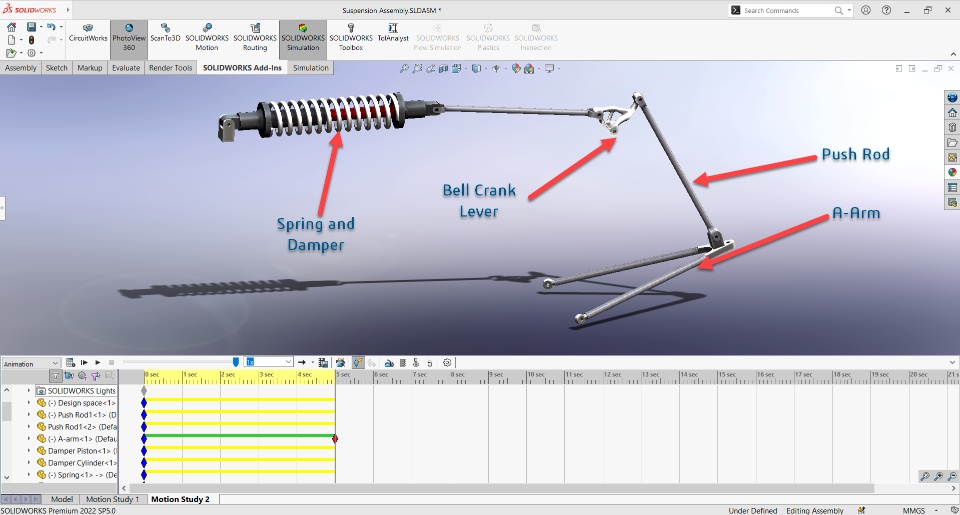This screenshot has height=515, width=960.
Task: Switch to the Evaluate tab
Action: (x=126, y=68)
